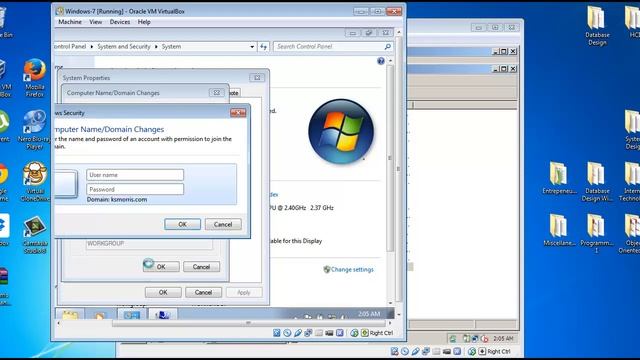Viewport: 640px width, 360px height.
Task: Open Virtual CloneDrive desktop icon
Action: (x=35, y=182)
